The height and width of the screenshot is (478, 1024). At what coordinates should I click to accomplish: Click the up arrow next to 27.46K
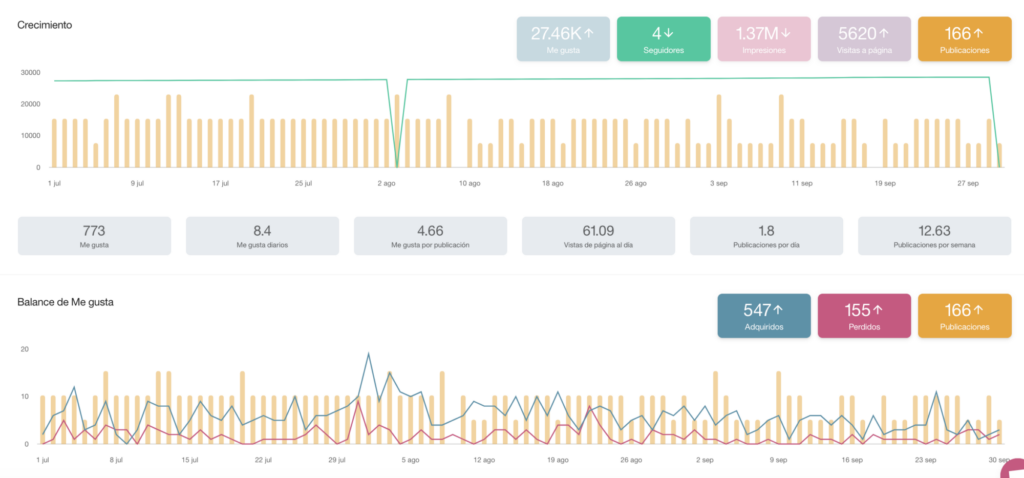pyautogui.click(x=588, y=33)
